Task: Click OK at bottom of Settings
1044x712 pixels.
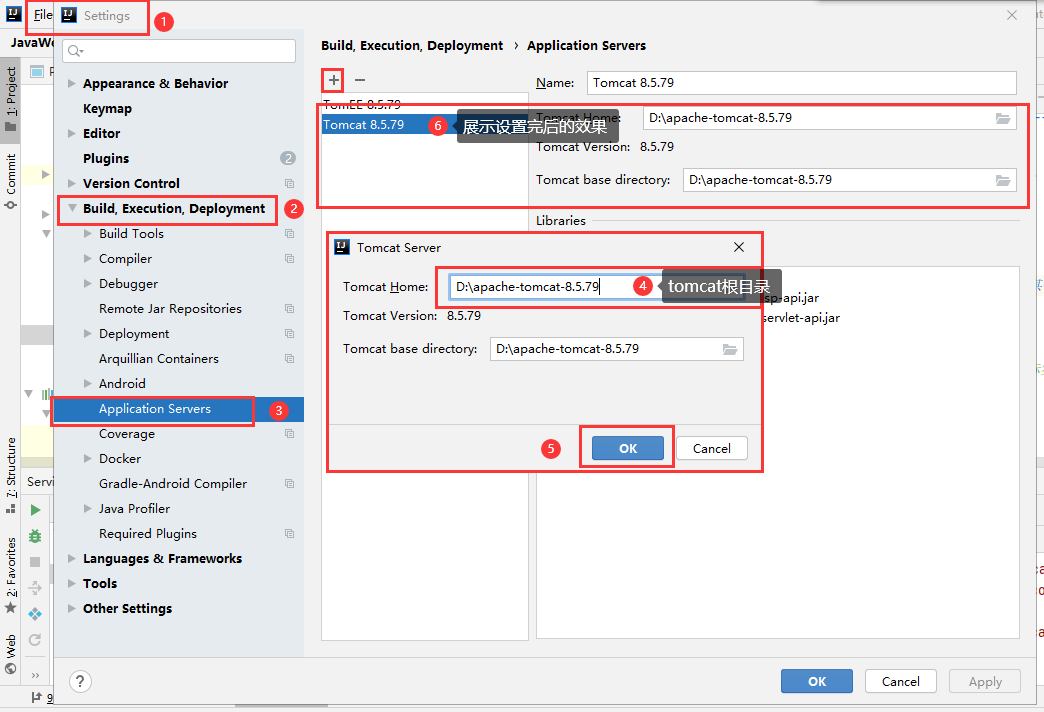Action: click(x=817, y=681)
